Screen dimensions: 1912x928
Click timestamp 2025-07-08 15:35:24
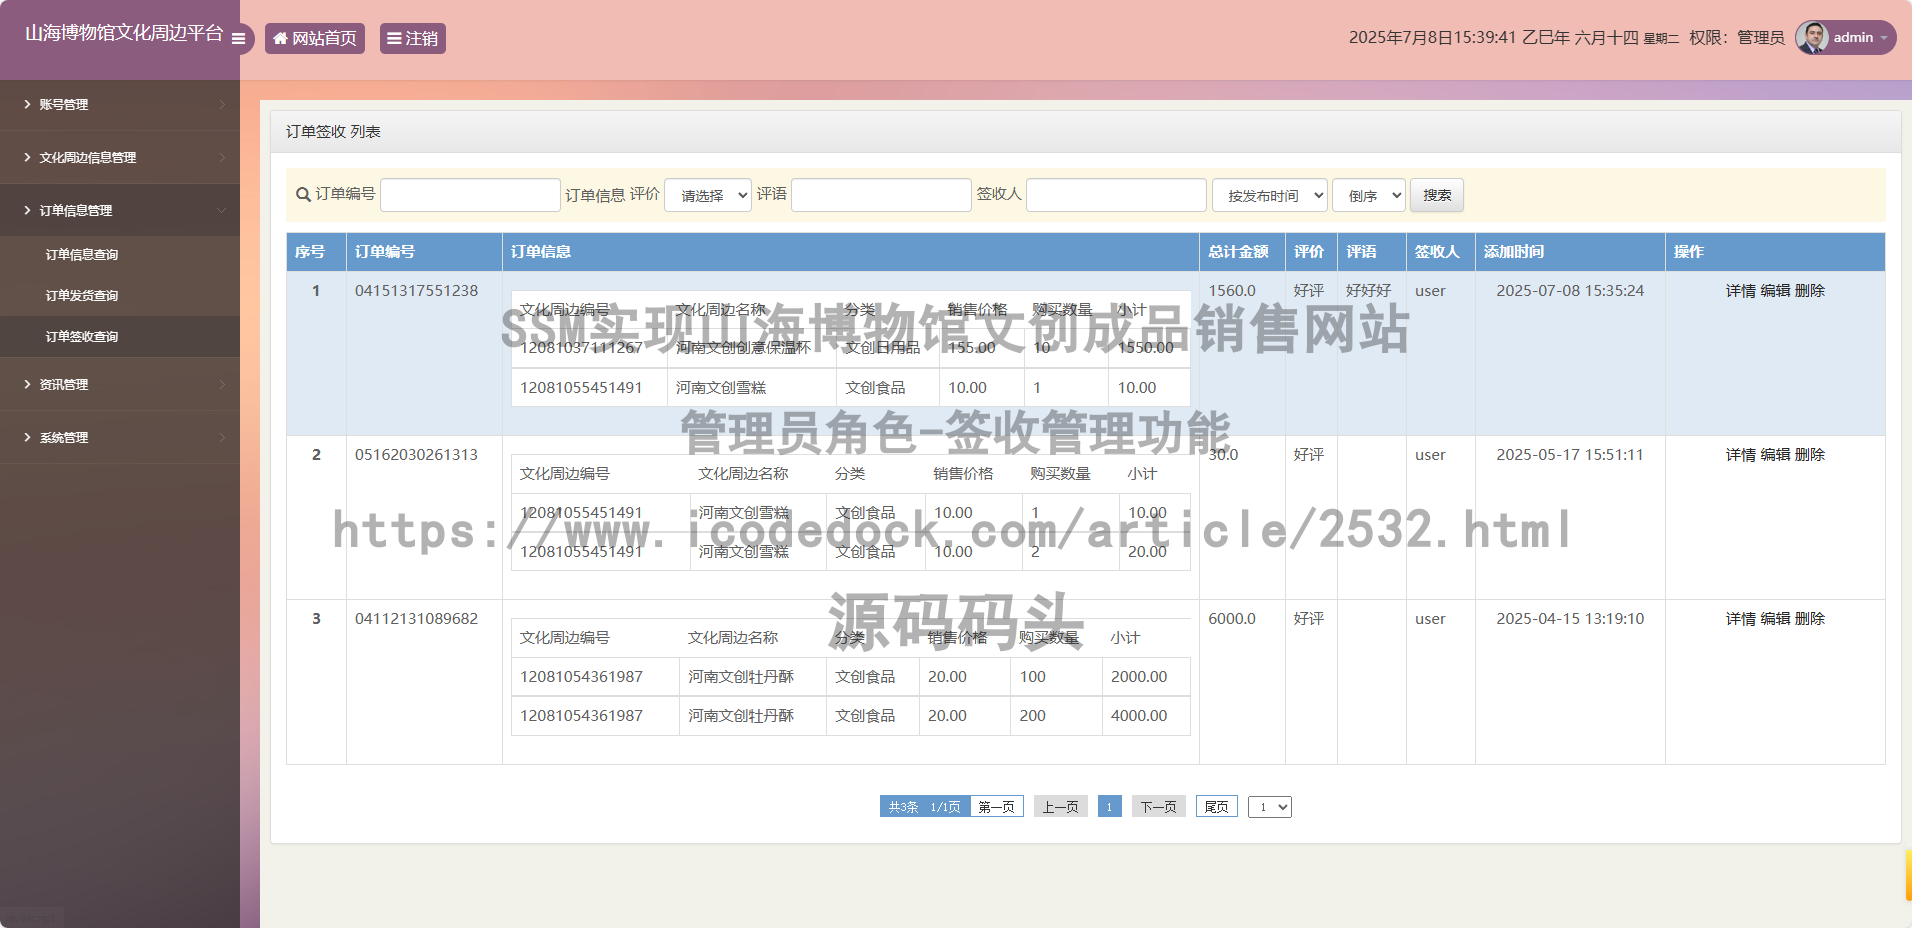(1570, 290)
